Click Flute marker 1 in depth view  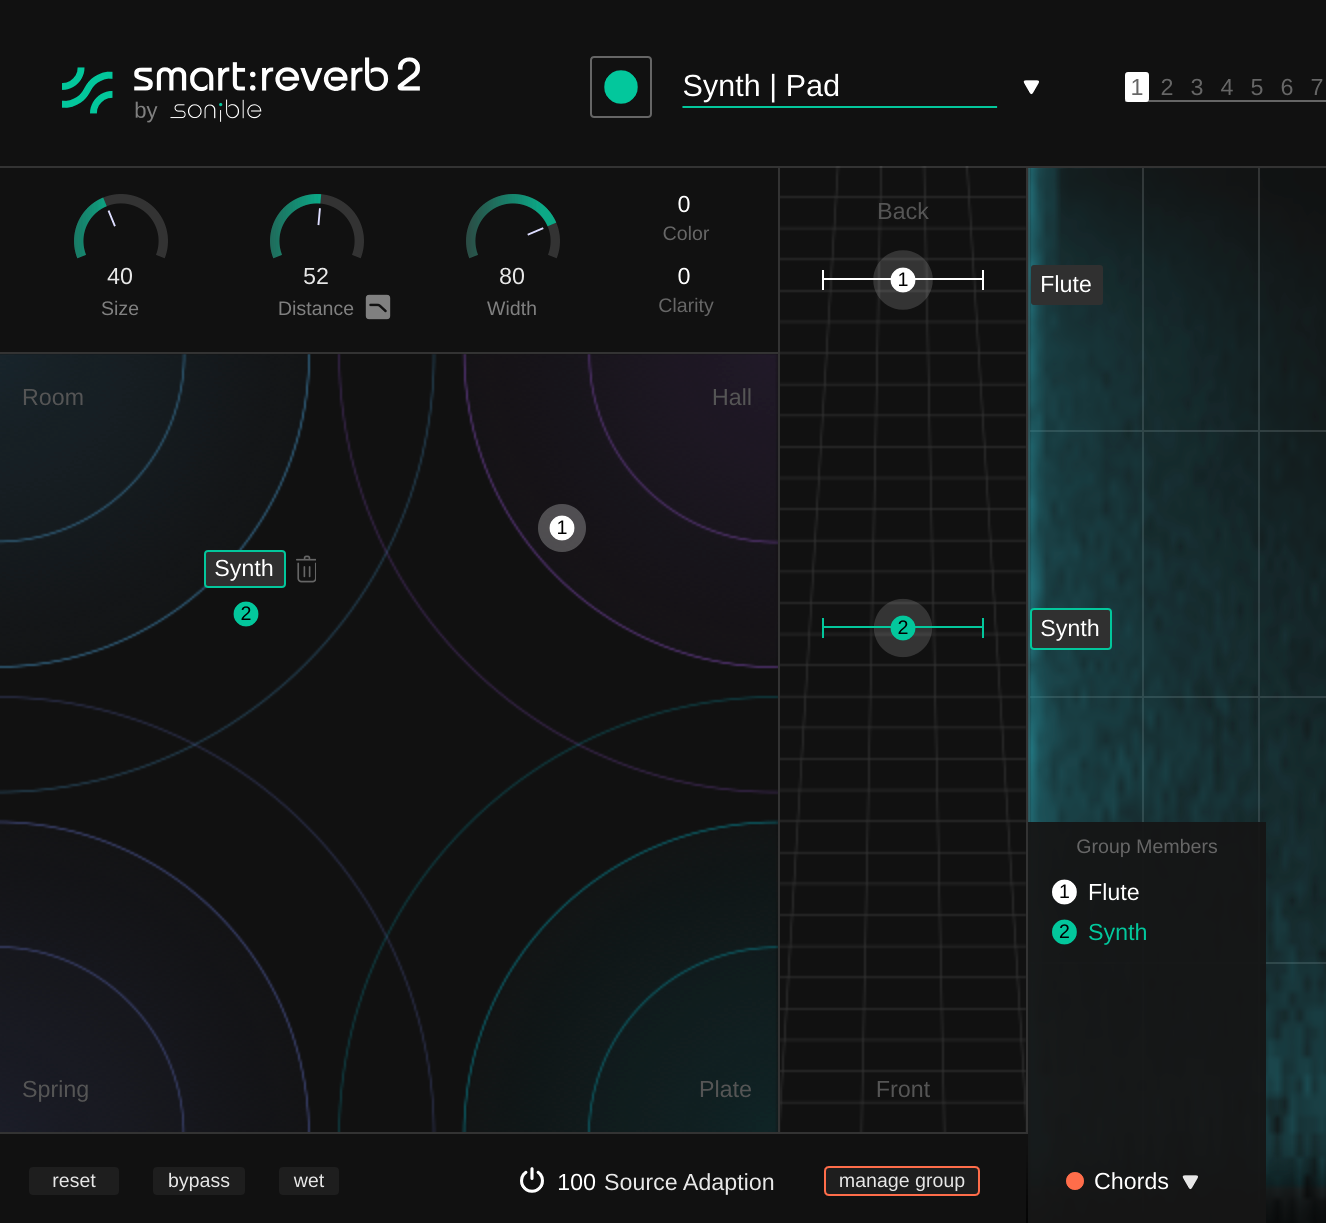[x=903, y=280]
